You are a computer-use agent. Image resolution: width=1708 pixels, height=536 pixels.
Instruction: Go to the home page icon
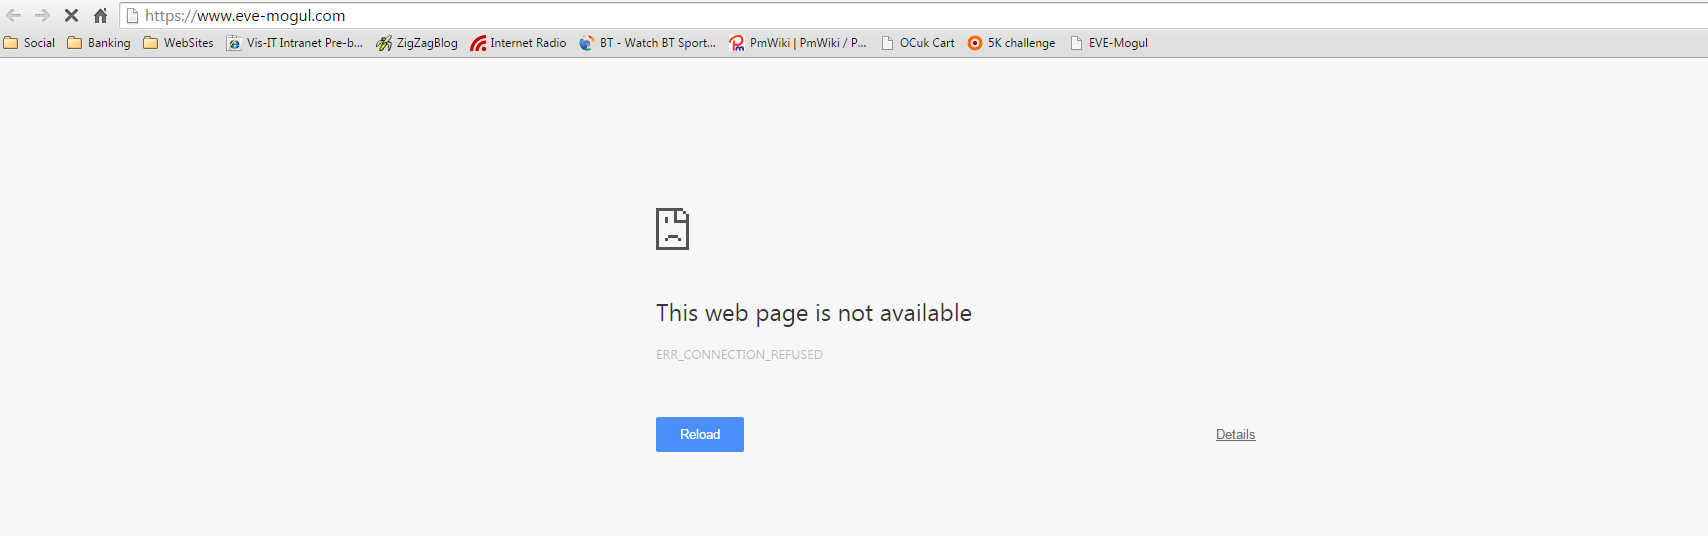tap(100, 16)
